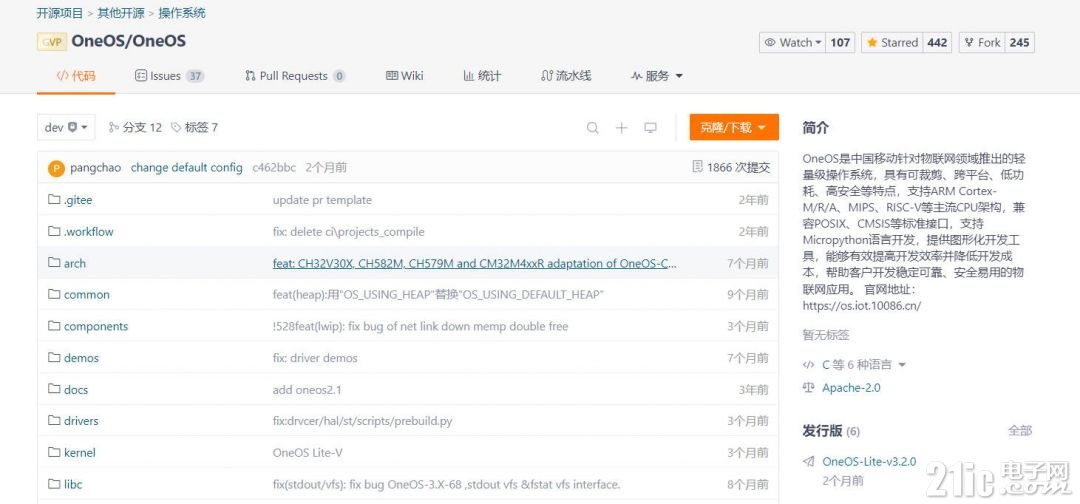Viewport: 1080px width, 504px height.
Task: Go to the Wiki tab
Action: click(x=404, y=76)
